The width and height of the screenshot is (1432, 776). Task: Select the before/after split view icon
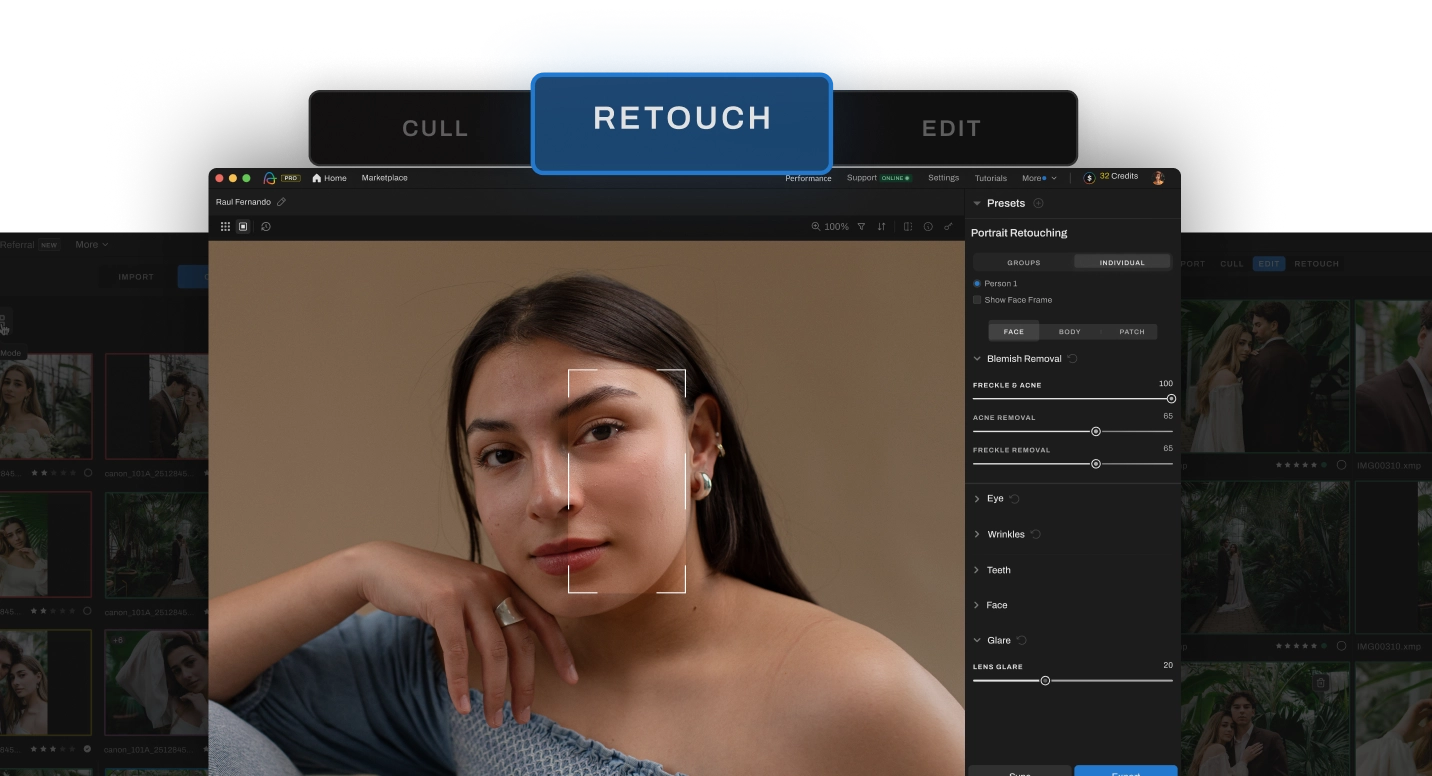click(x=908, y=226)
